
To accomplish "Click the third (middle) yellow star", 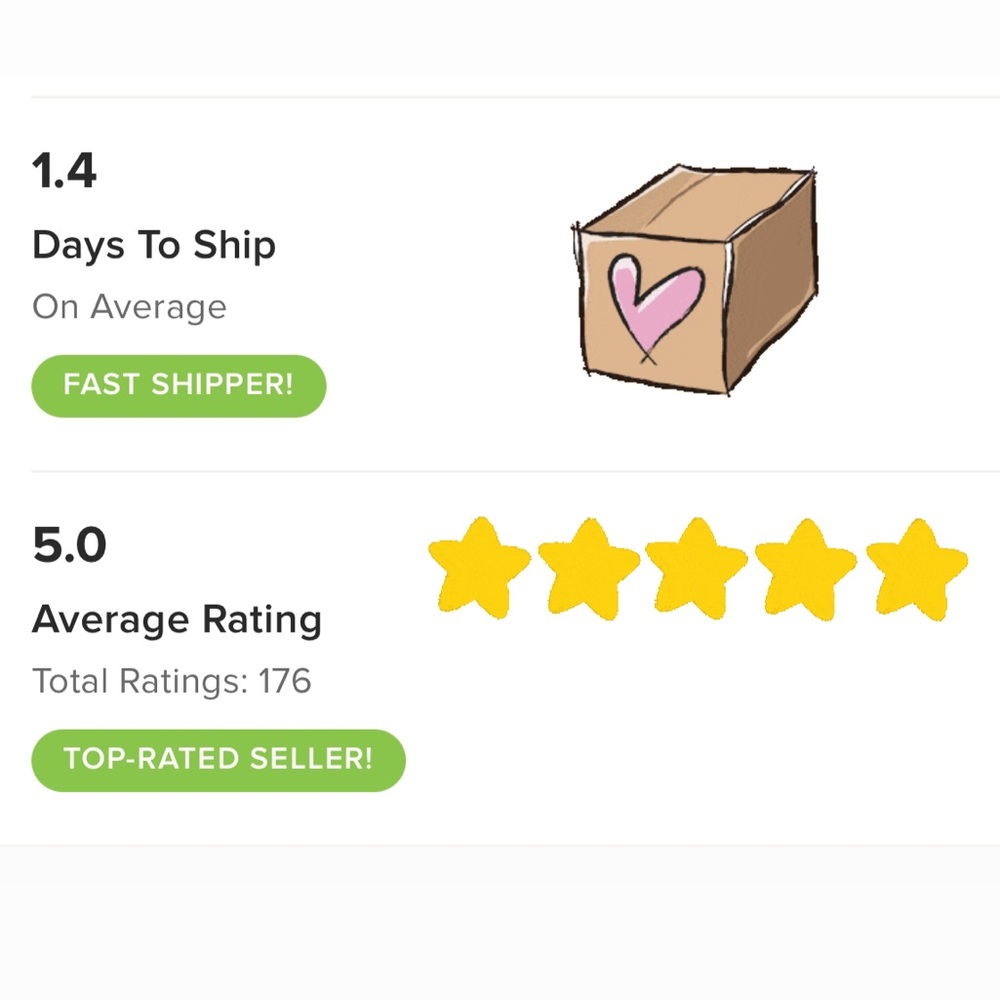I will coord(696,568).
